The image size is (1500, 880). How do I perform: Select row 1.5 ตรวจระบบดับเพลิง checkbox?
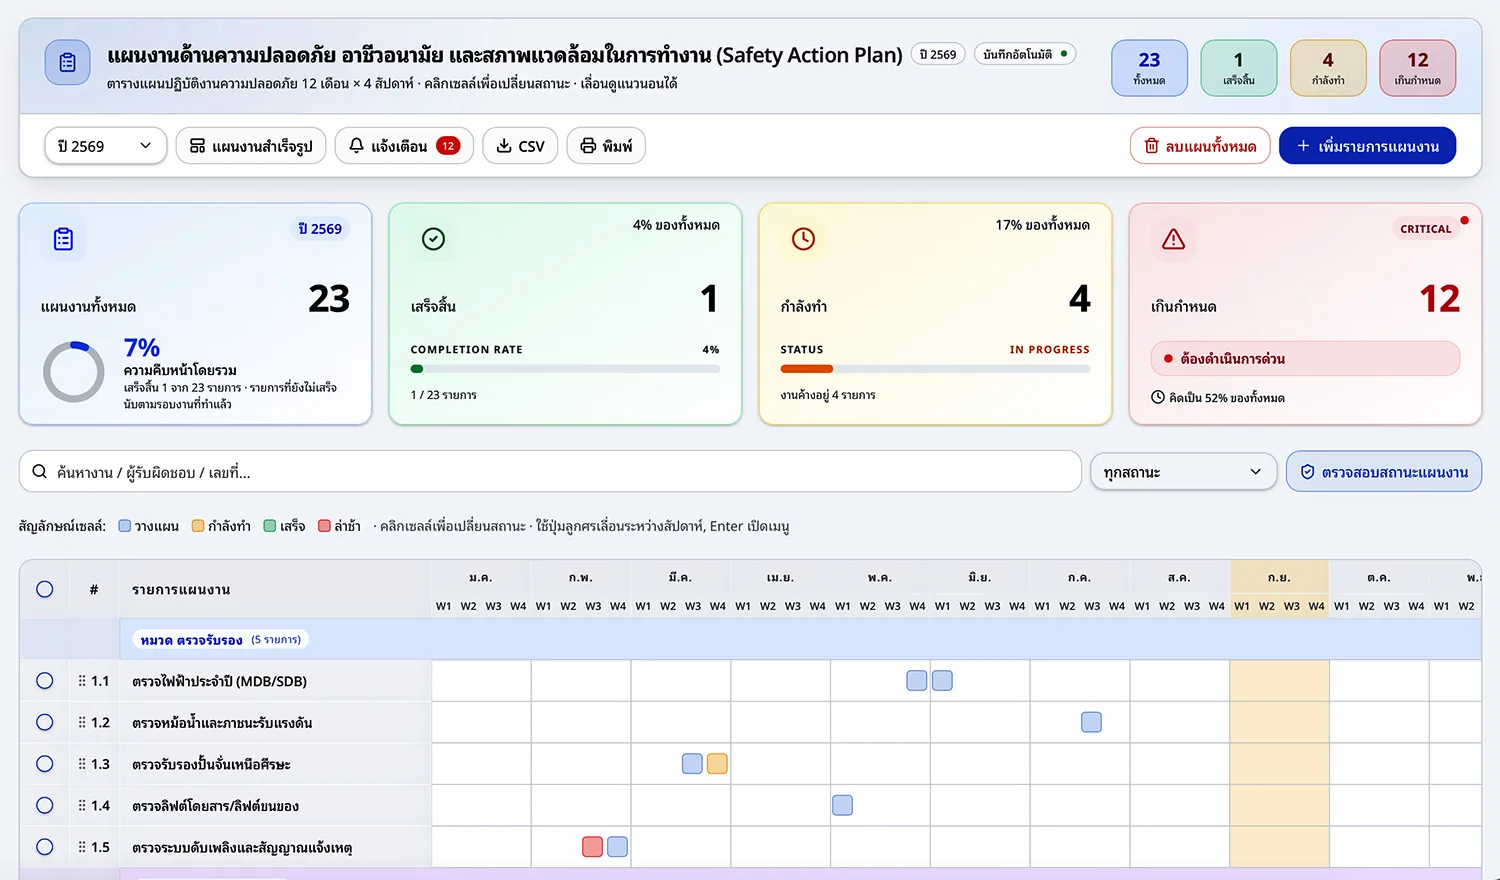(x=45, y=847)
